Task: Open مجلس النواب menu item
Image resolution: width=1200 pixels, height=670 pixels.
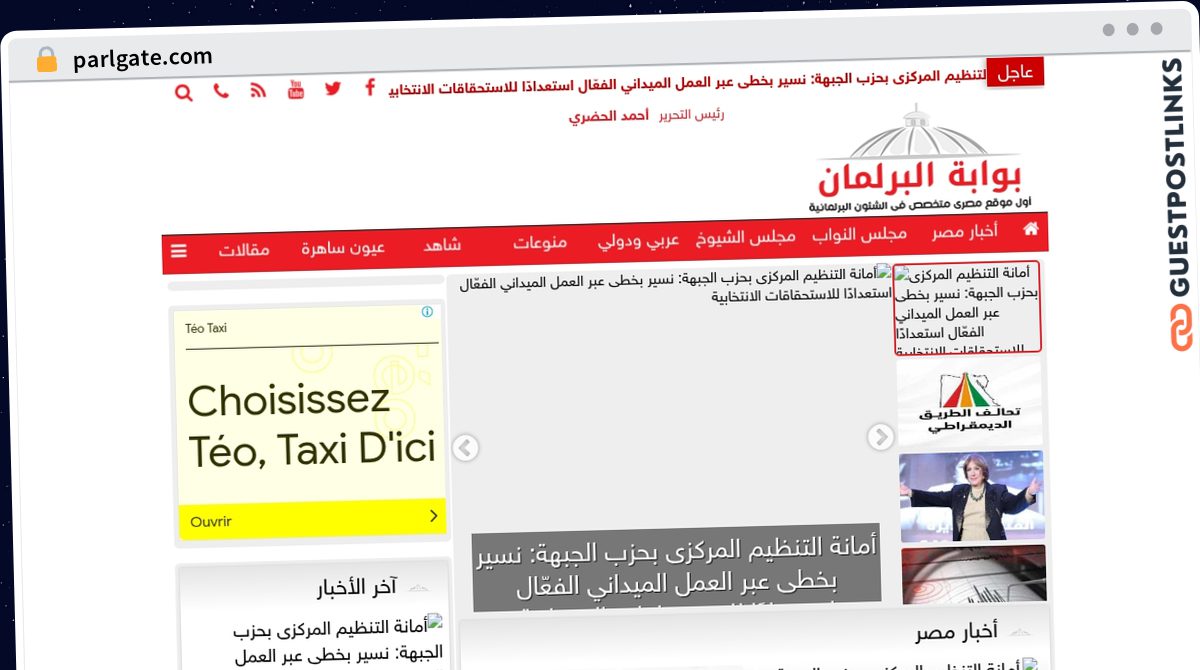Action: (x=859, y=235)
